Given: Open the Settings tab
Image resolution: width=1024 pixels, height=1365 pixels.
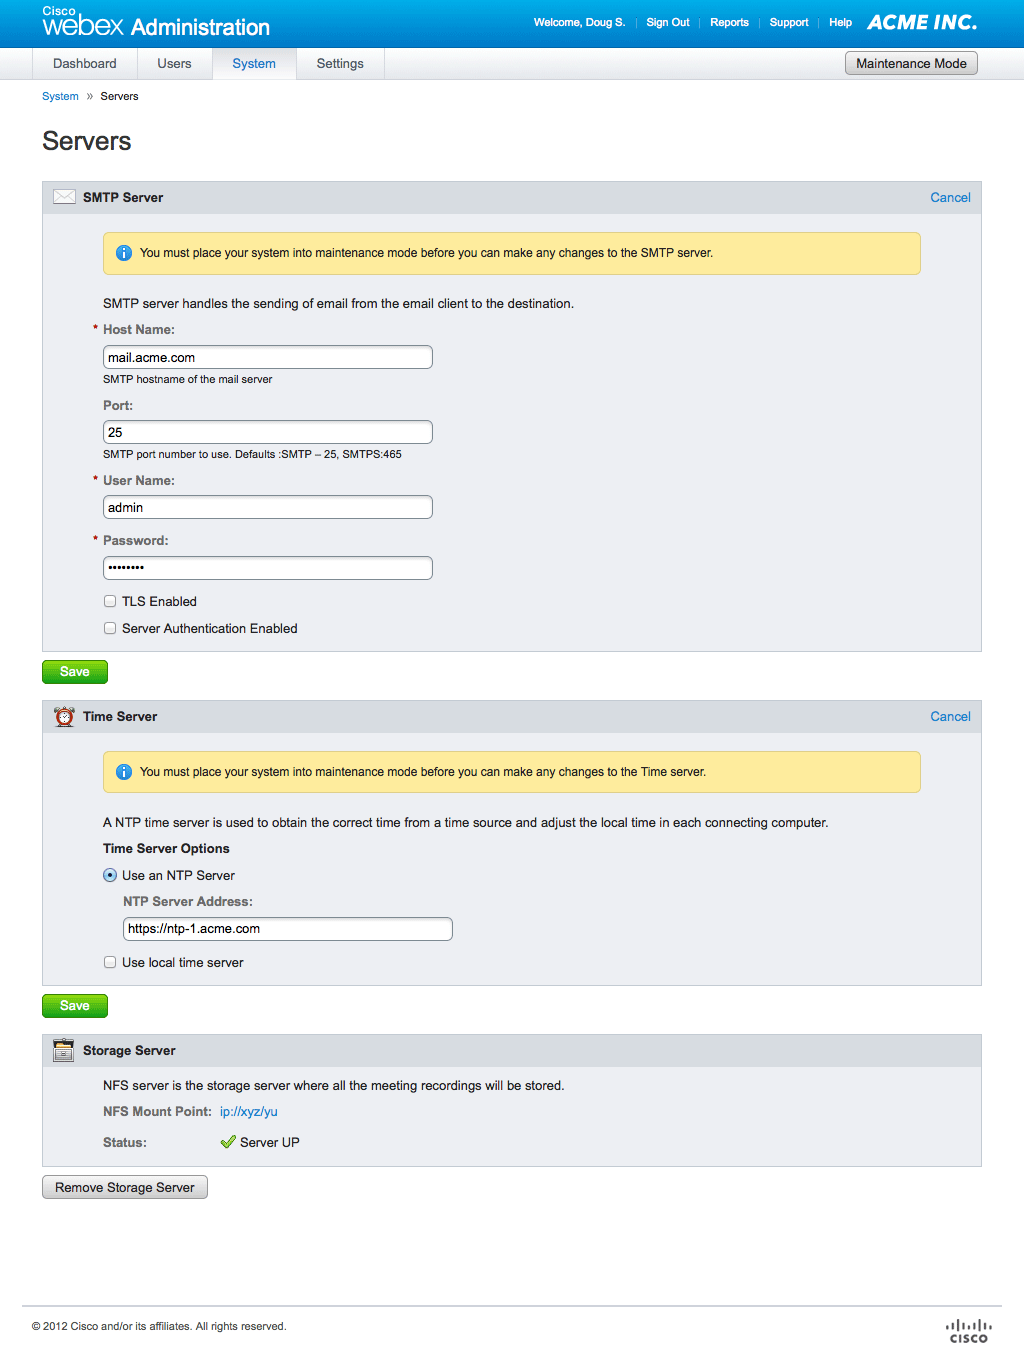Looking at the screenshot, I should 340,63.
